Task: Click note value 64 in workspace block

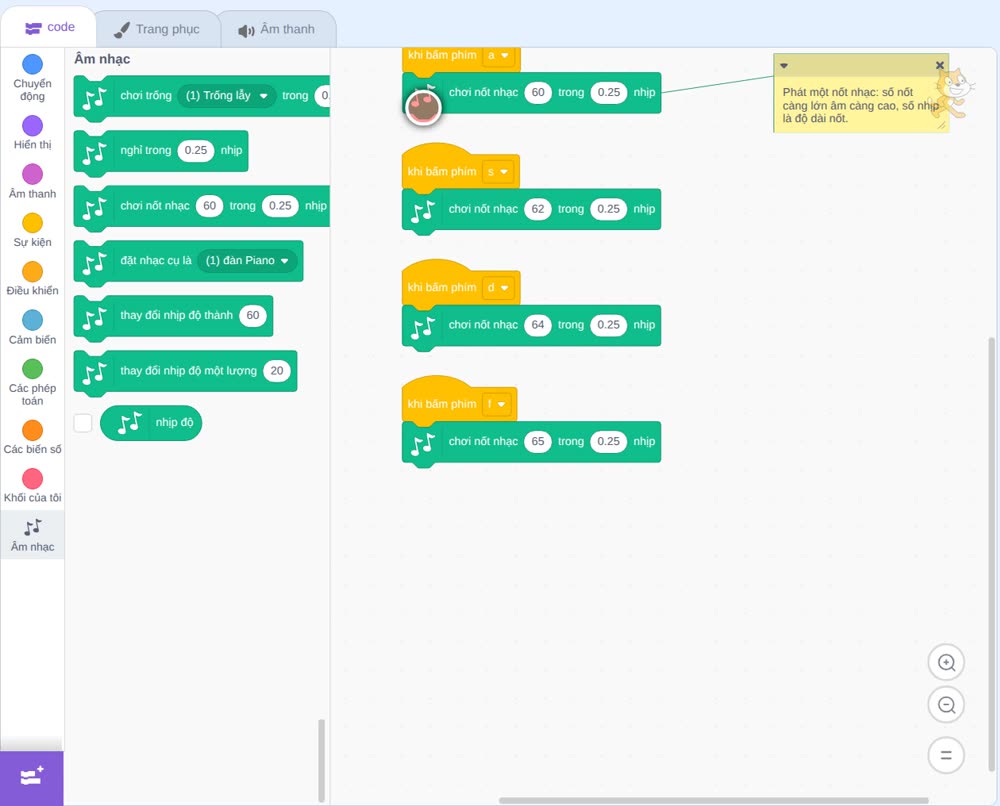Action: click(538, 325)
